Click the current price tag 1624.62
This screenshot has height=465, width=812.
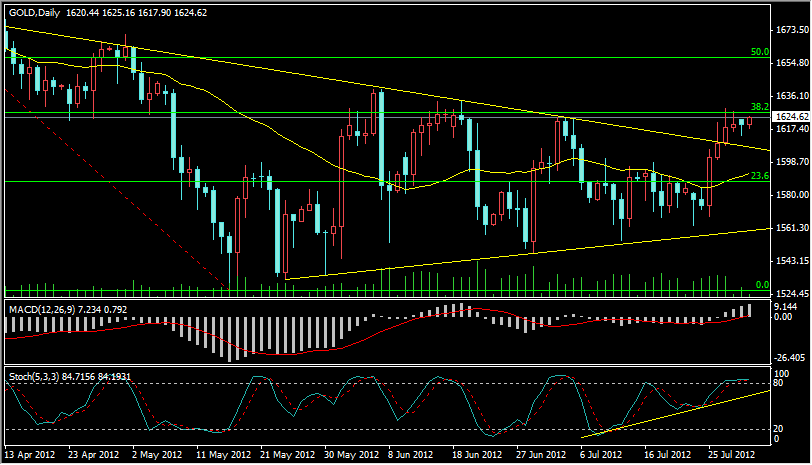coord(792,117)
